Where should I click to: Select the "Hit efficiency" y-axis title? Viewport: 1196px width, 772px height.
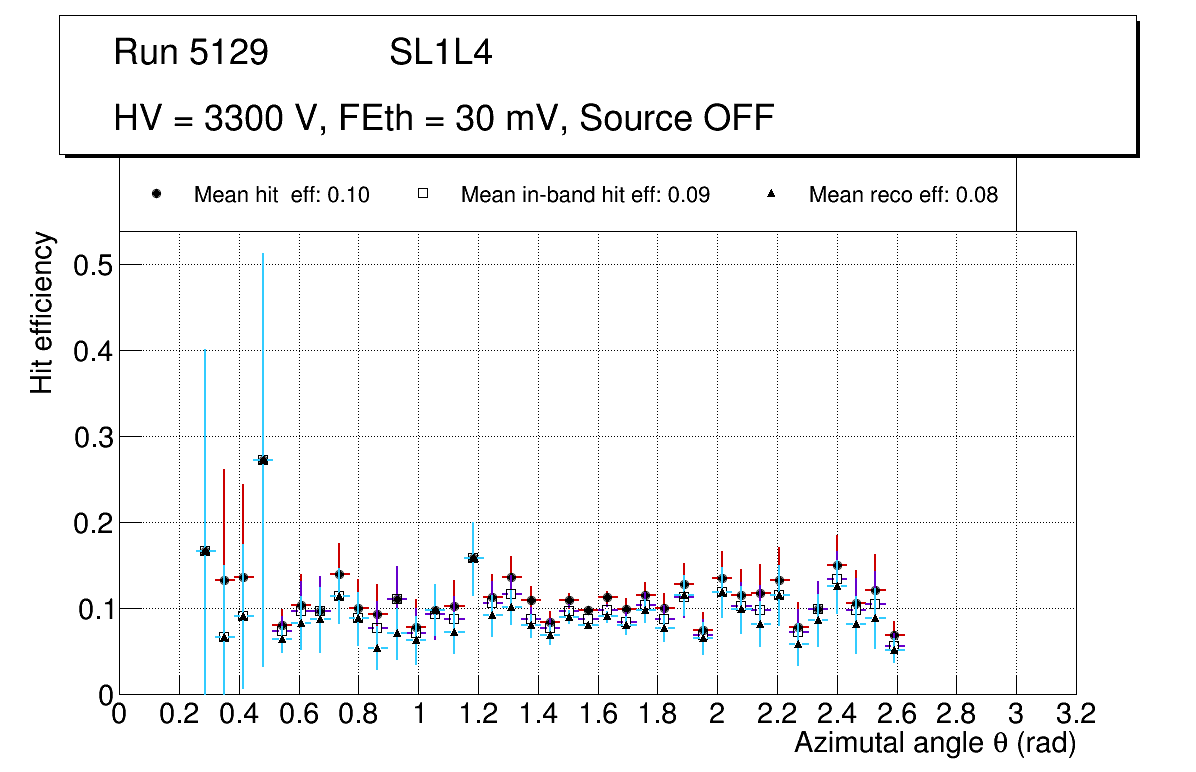[42, 312]
